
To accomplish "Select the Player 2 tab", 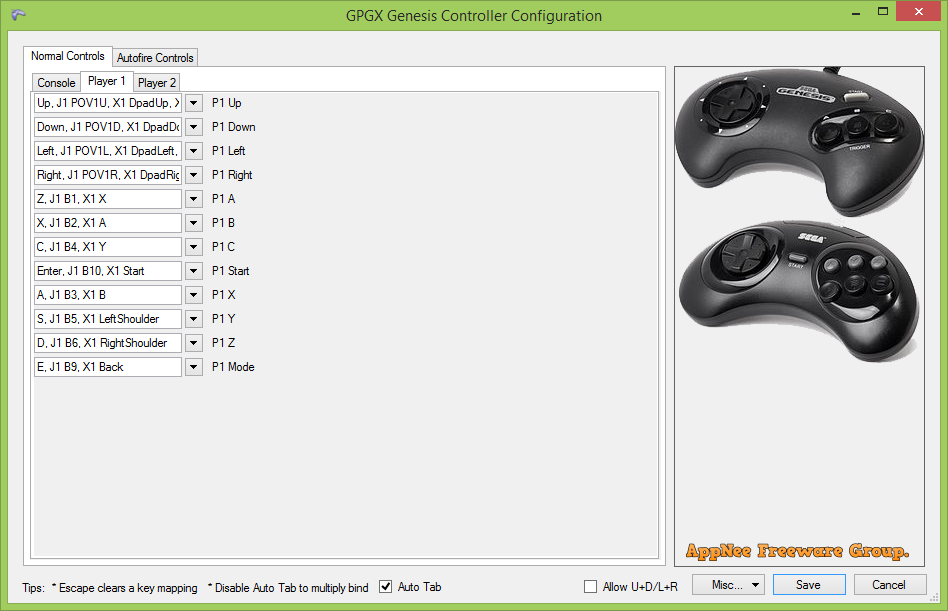I will pos(157,83).
